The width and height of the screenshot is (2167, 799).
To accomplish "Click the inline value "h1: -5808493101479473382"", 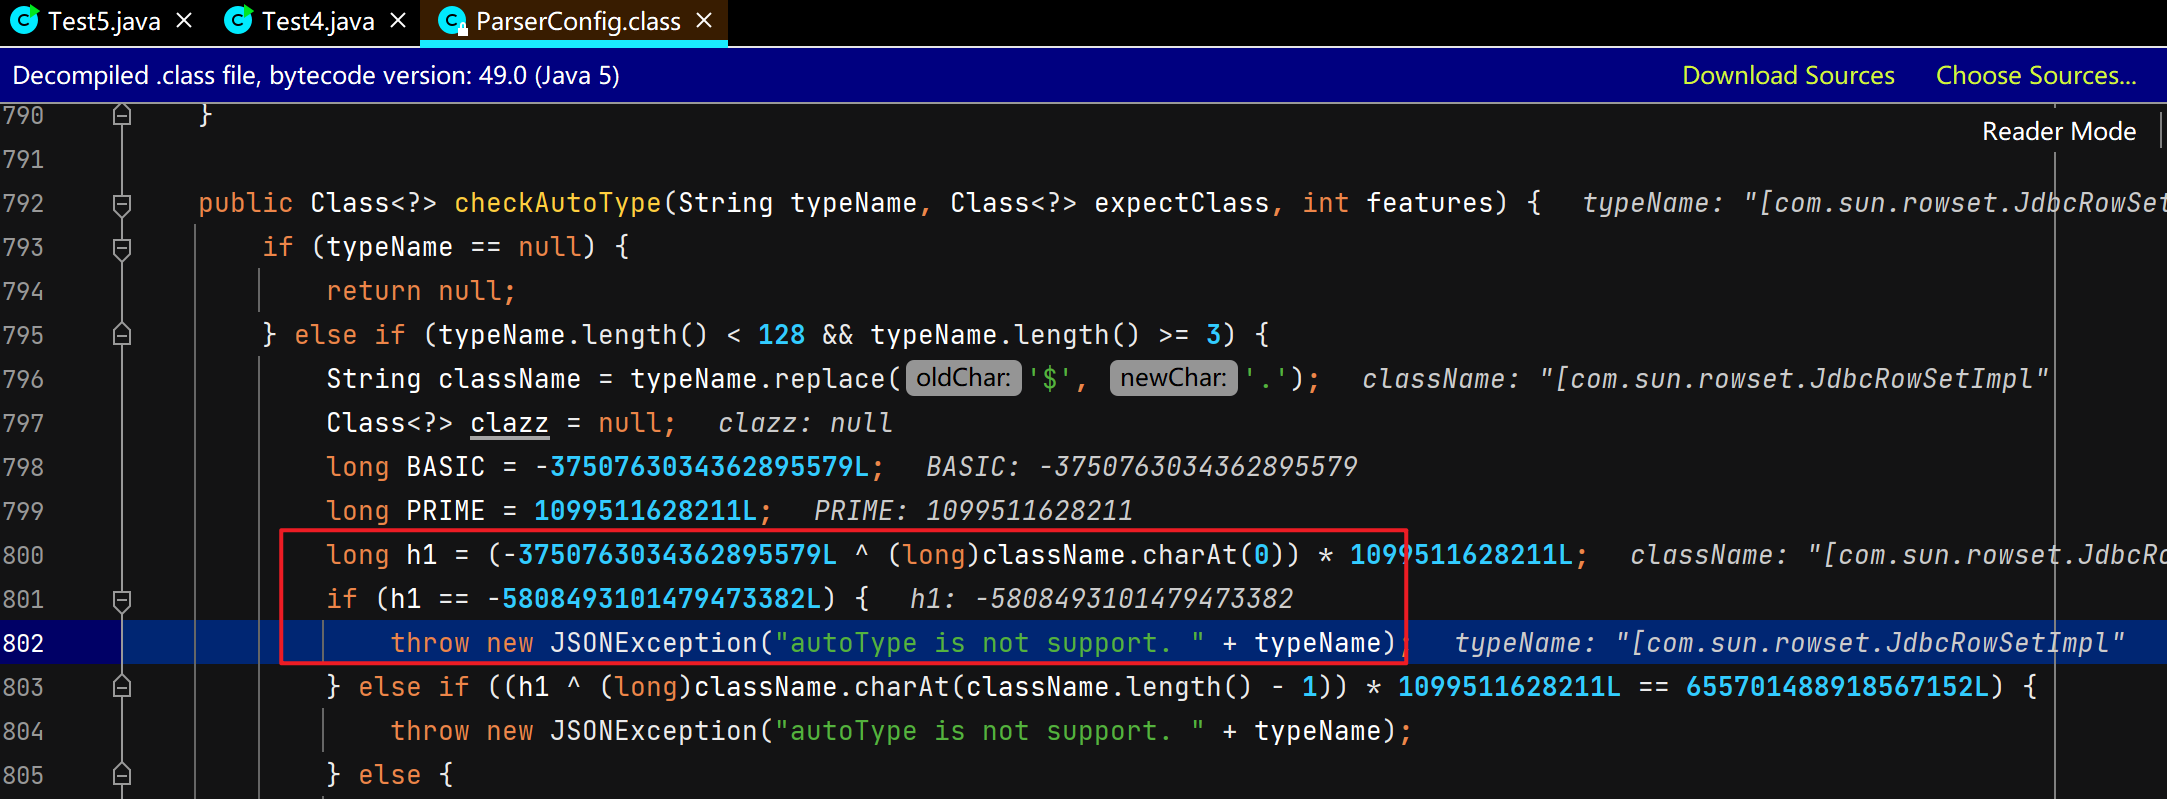I will click(x=1101, y=599).
